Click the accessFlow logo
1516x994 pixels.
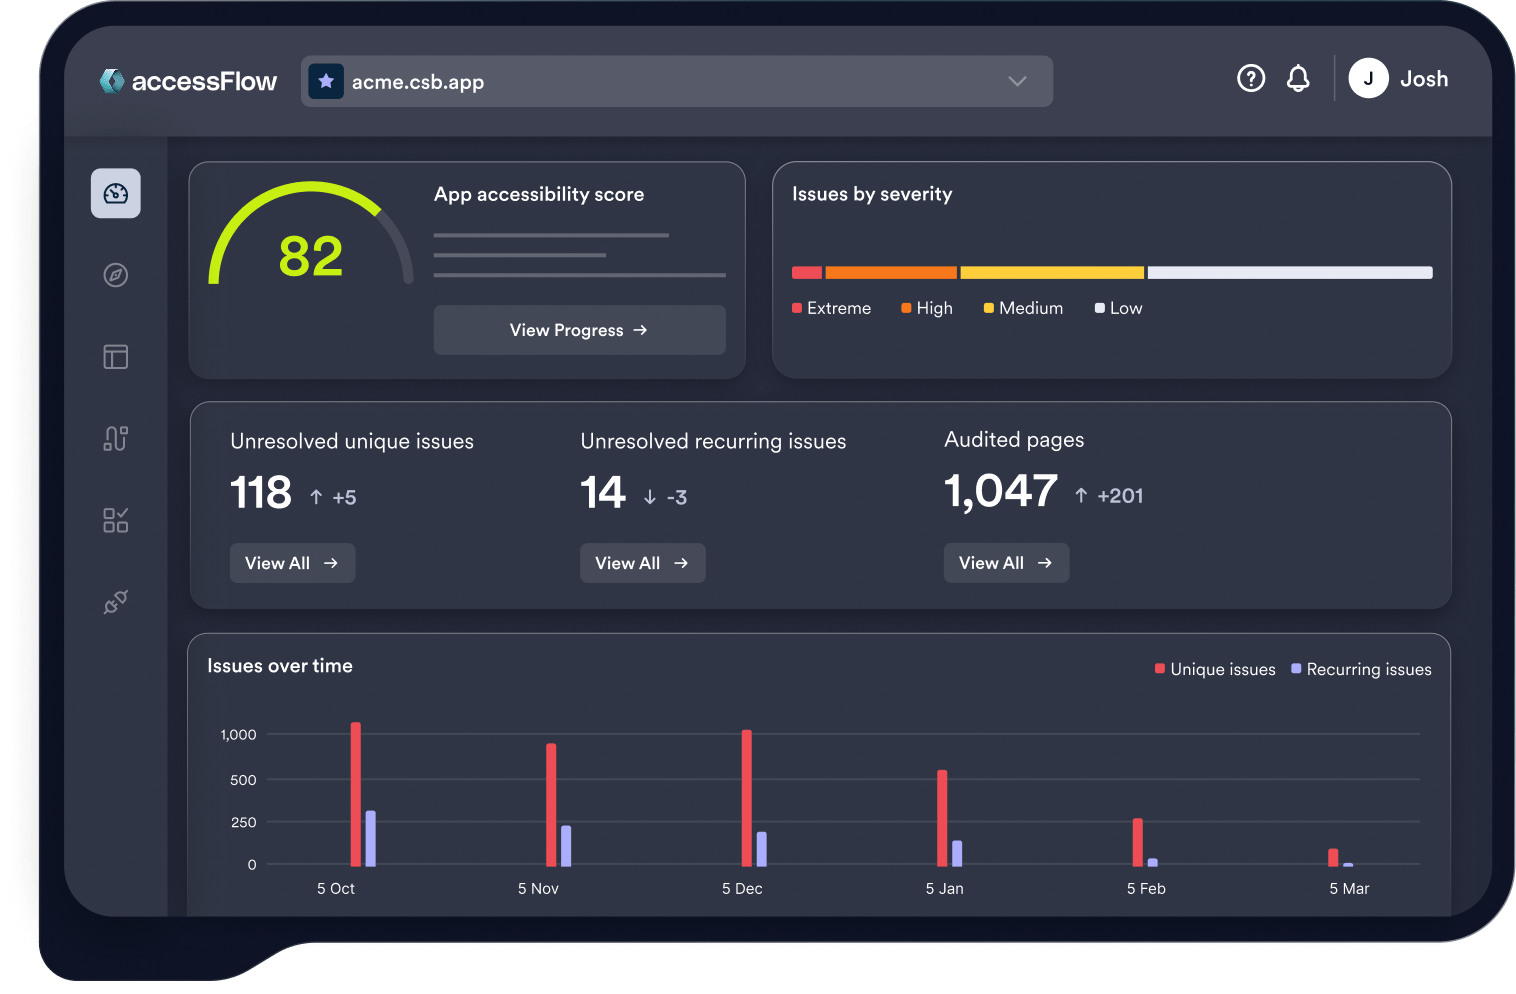pyautogui.click(x=188, y=82)
